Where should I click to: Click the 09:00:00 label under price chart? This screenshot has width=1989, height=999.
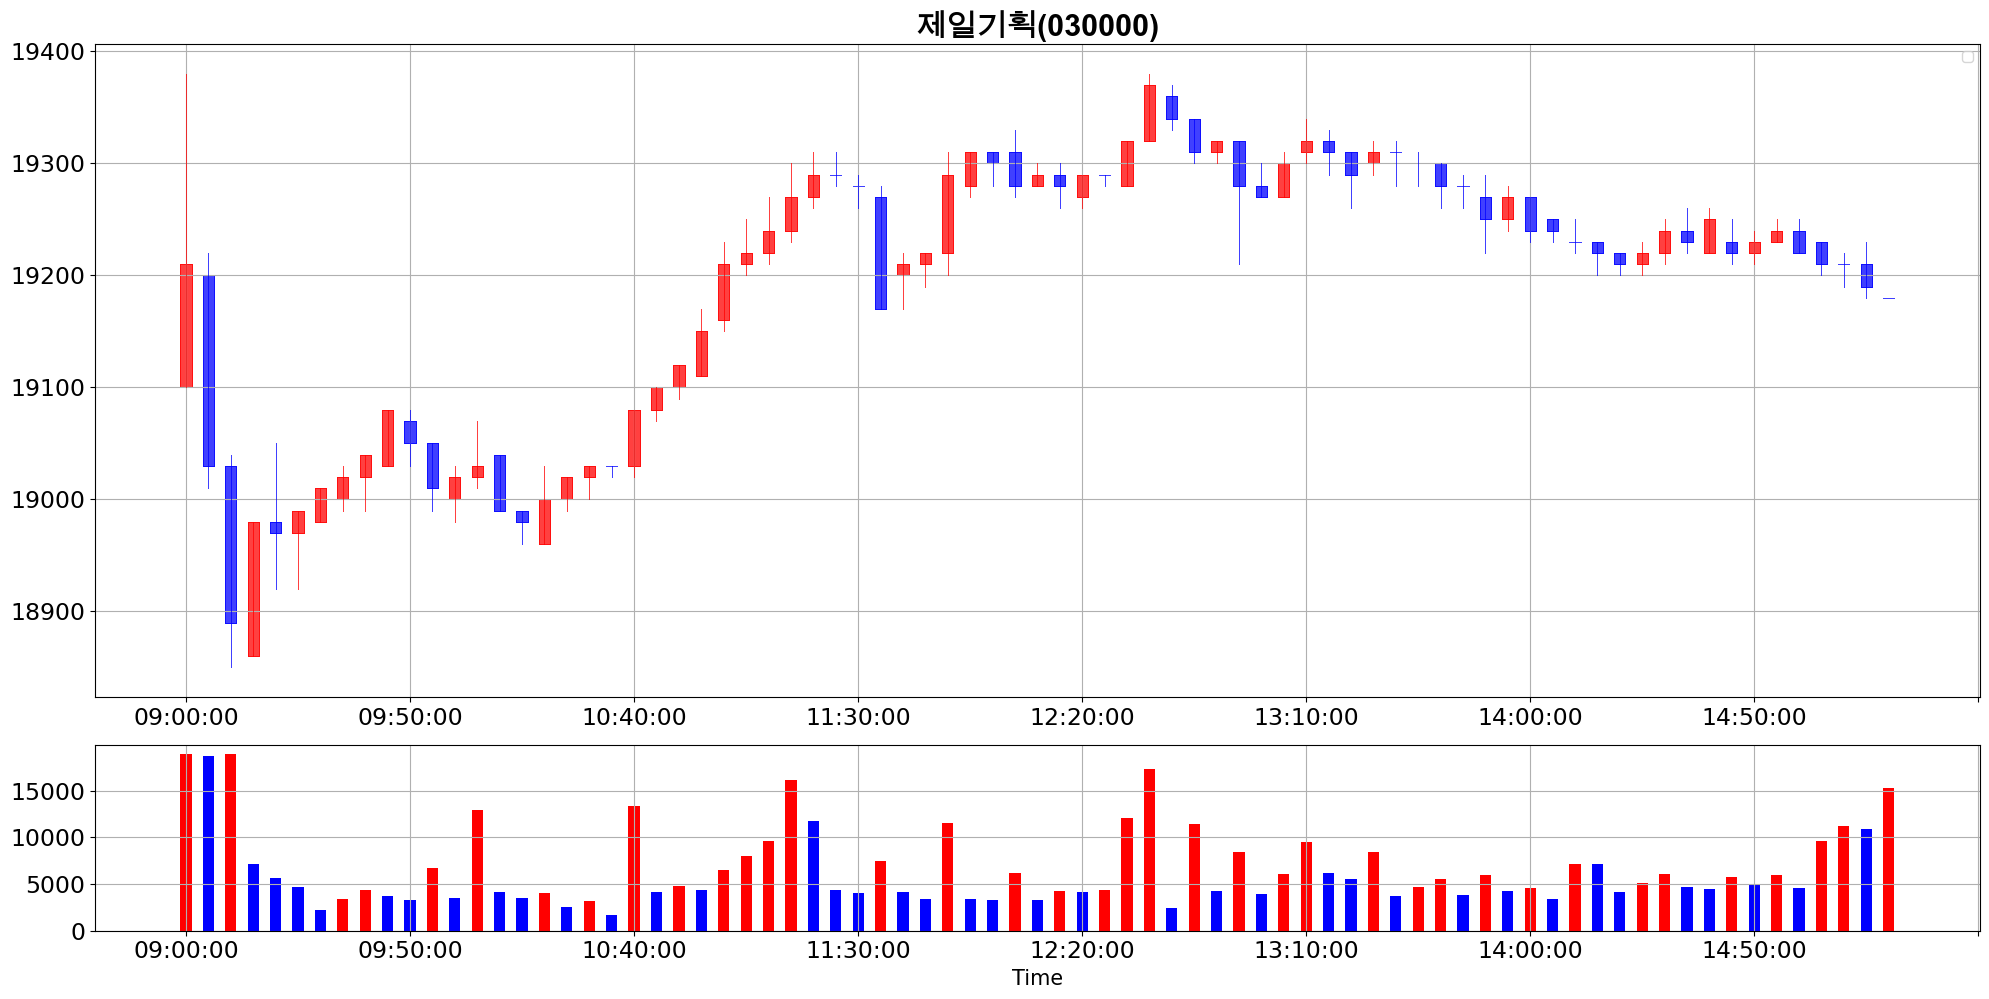tap(186, 717)
